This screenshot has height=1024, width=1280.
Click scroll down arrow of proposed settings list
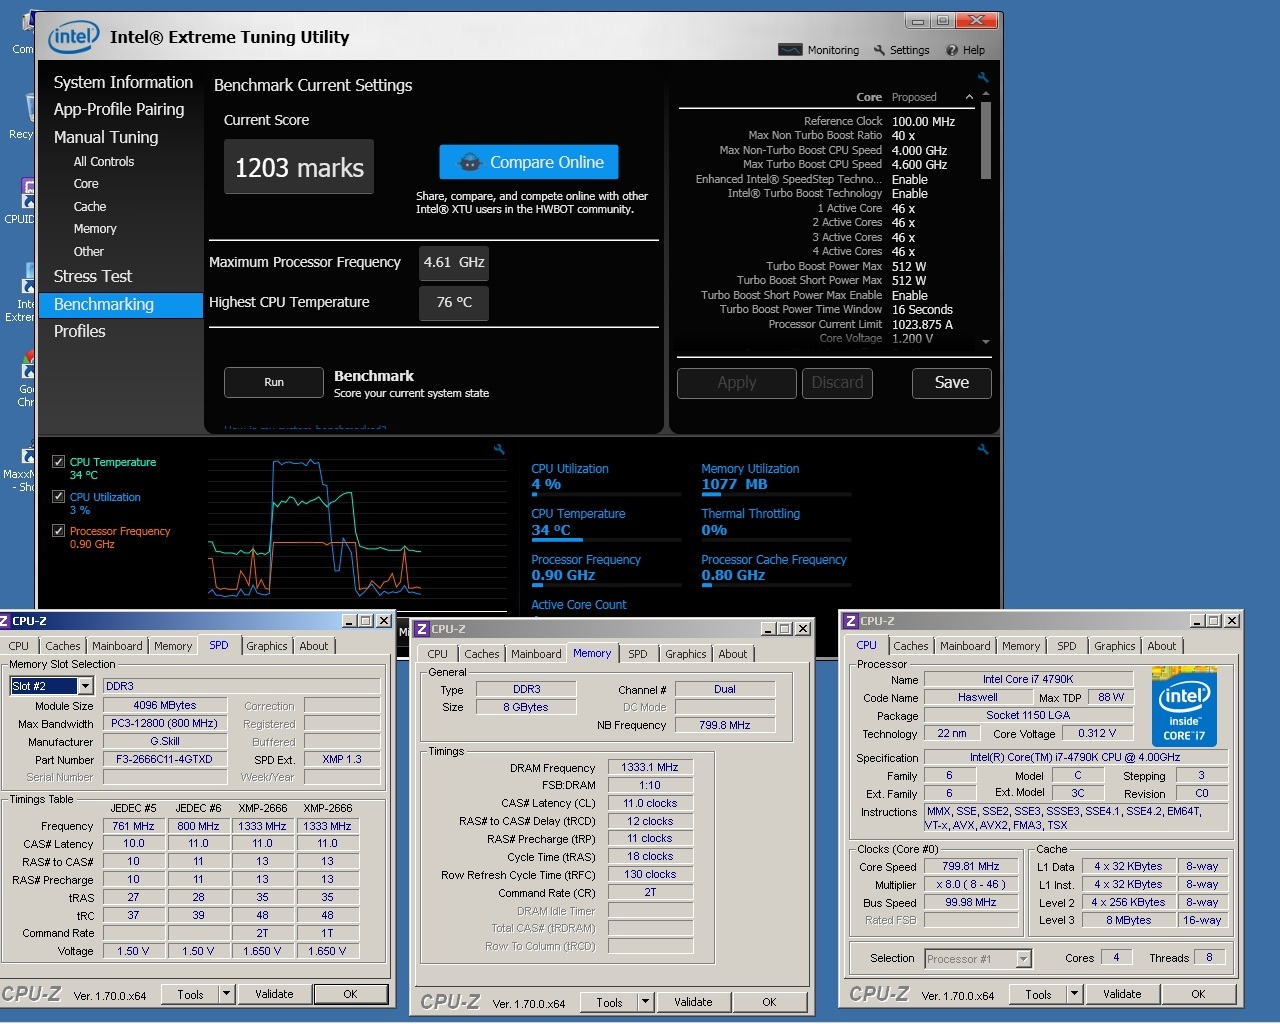tap(986, 341)
